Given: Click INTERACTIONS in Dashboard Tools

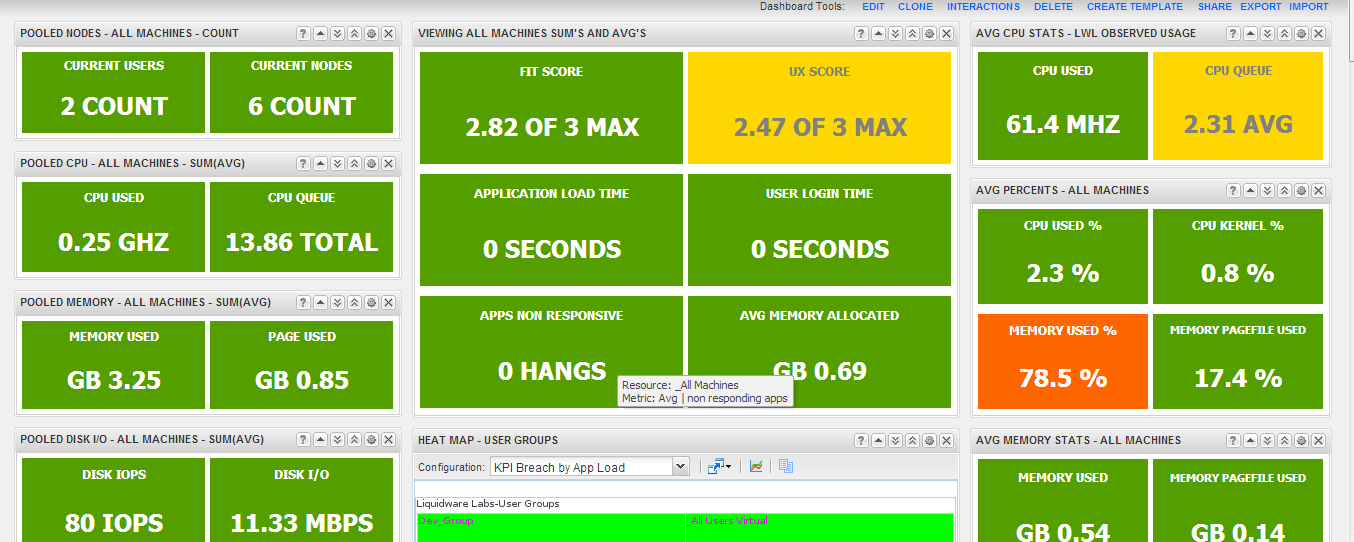Looking at the screenshot, I should coord(984,6).
